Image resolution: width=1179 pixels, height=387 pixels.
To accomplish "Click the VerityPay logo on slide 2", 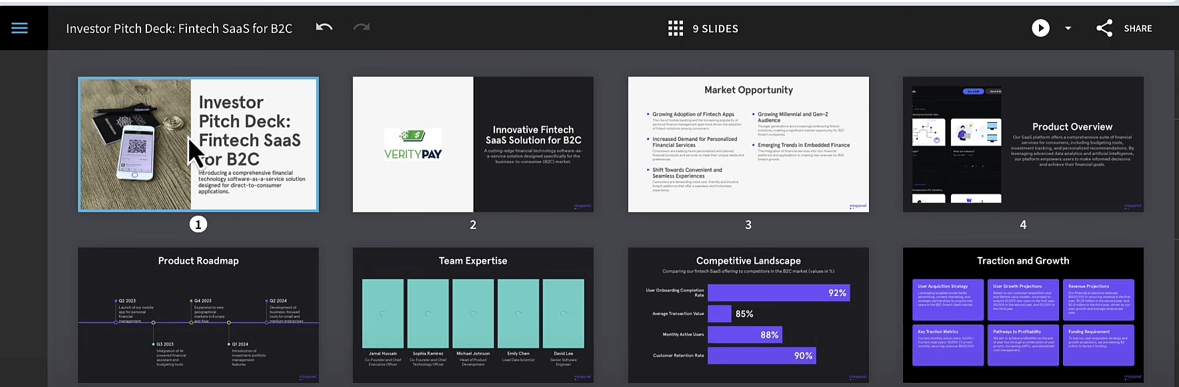I will click(413, 144).
